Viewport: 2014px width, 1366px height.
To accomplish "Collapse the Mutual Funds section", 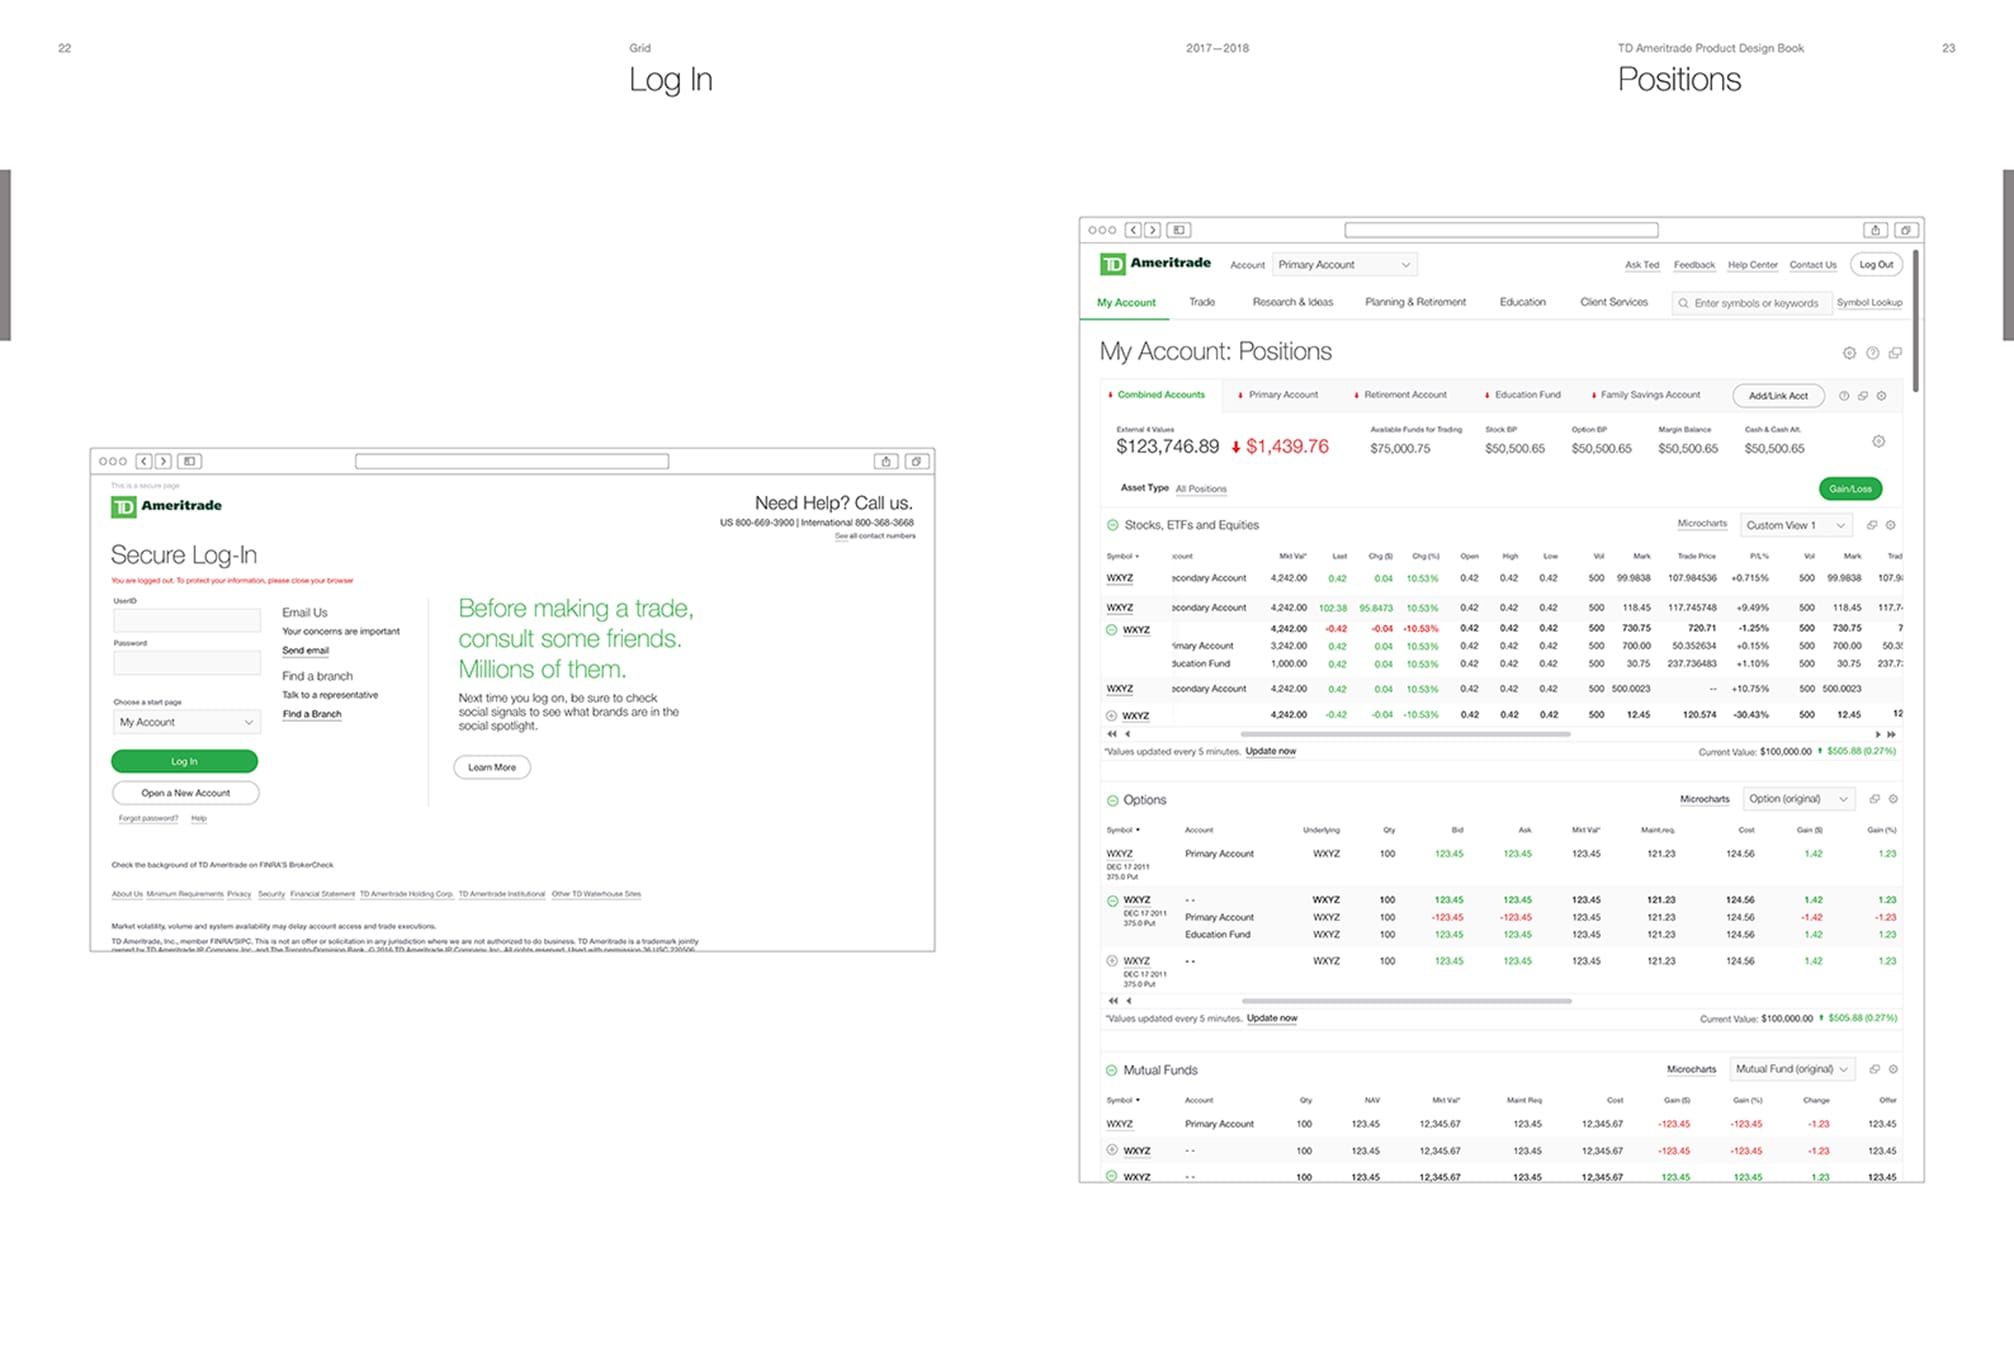I will (x=1112, y=1070).
